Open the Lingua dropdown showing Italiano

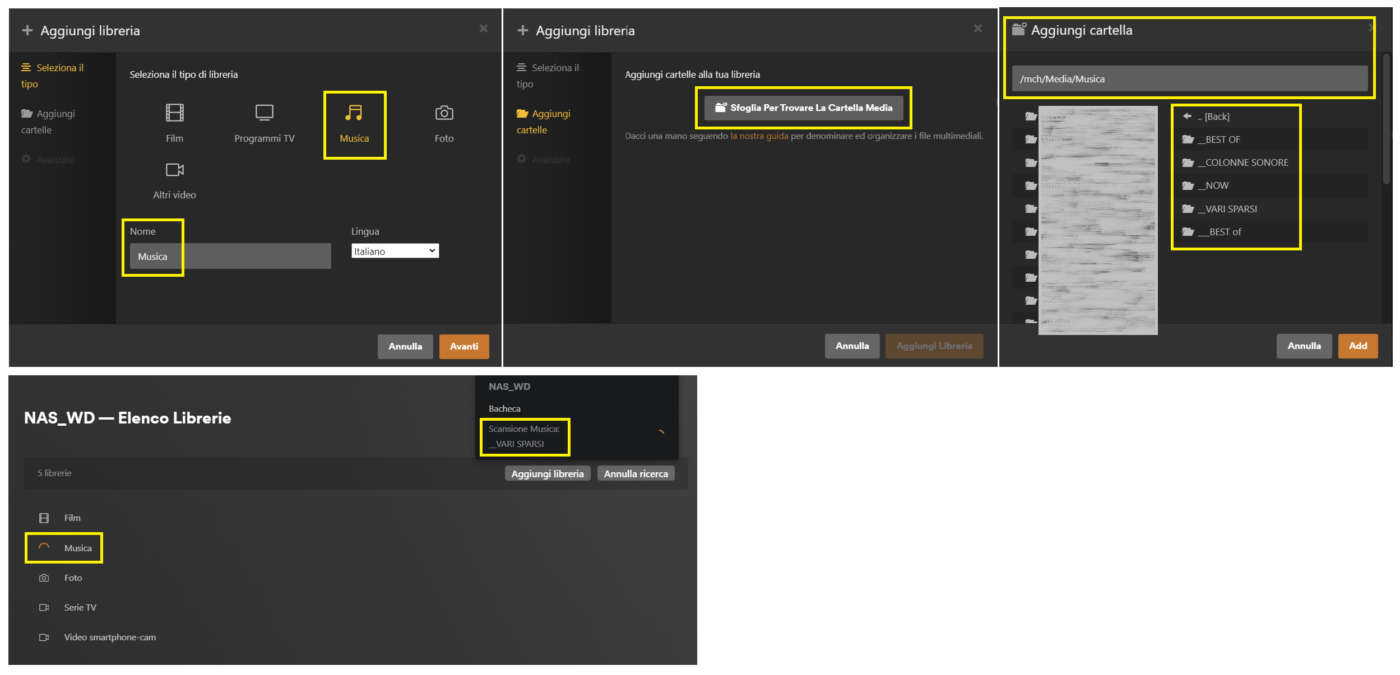[395, 251]
